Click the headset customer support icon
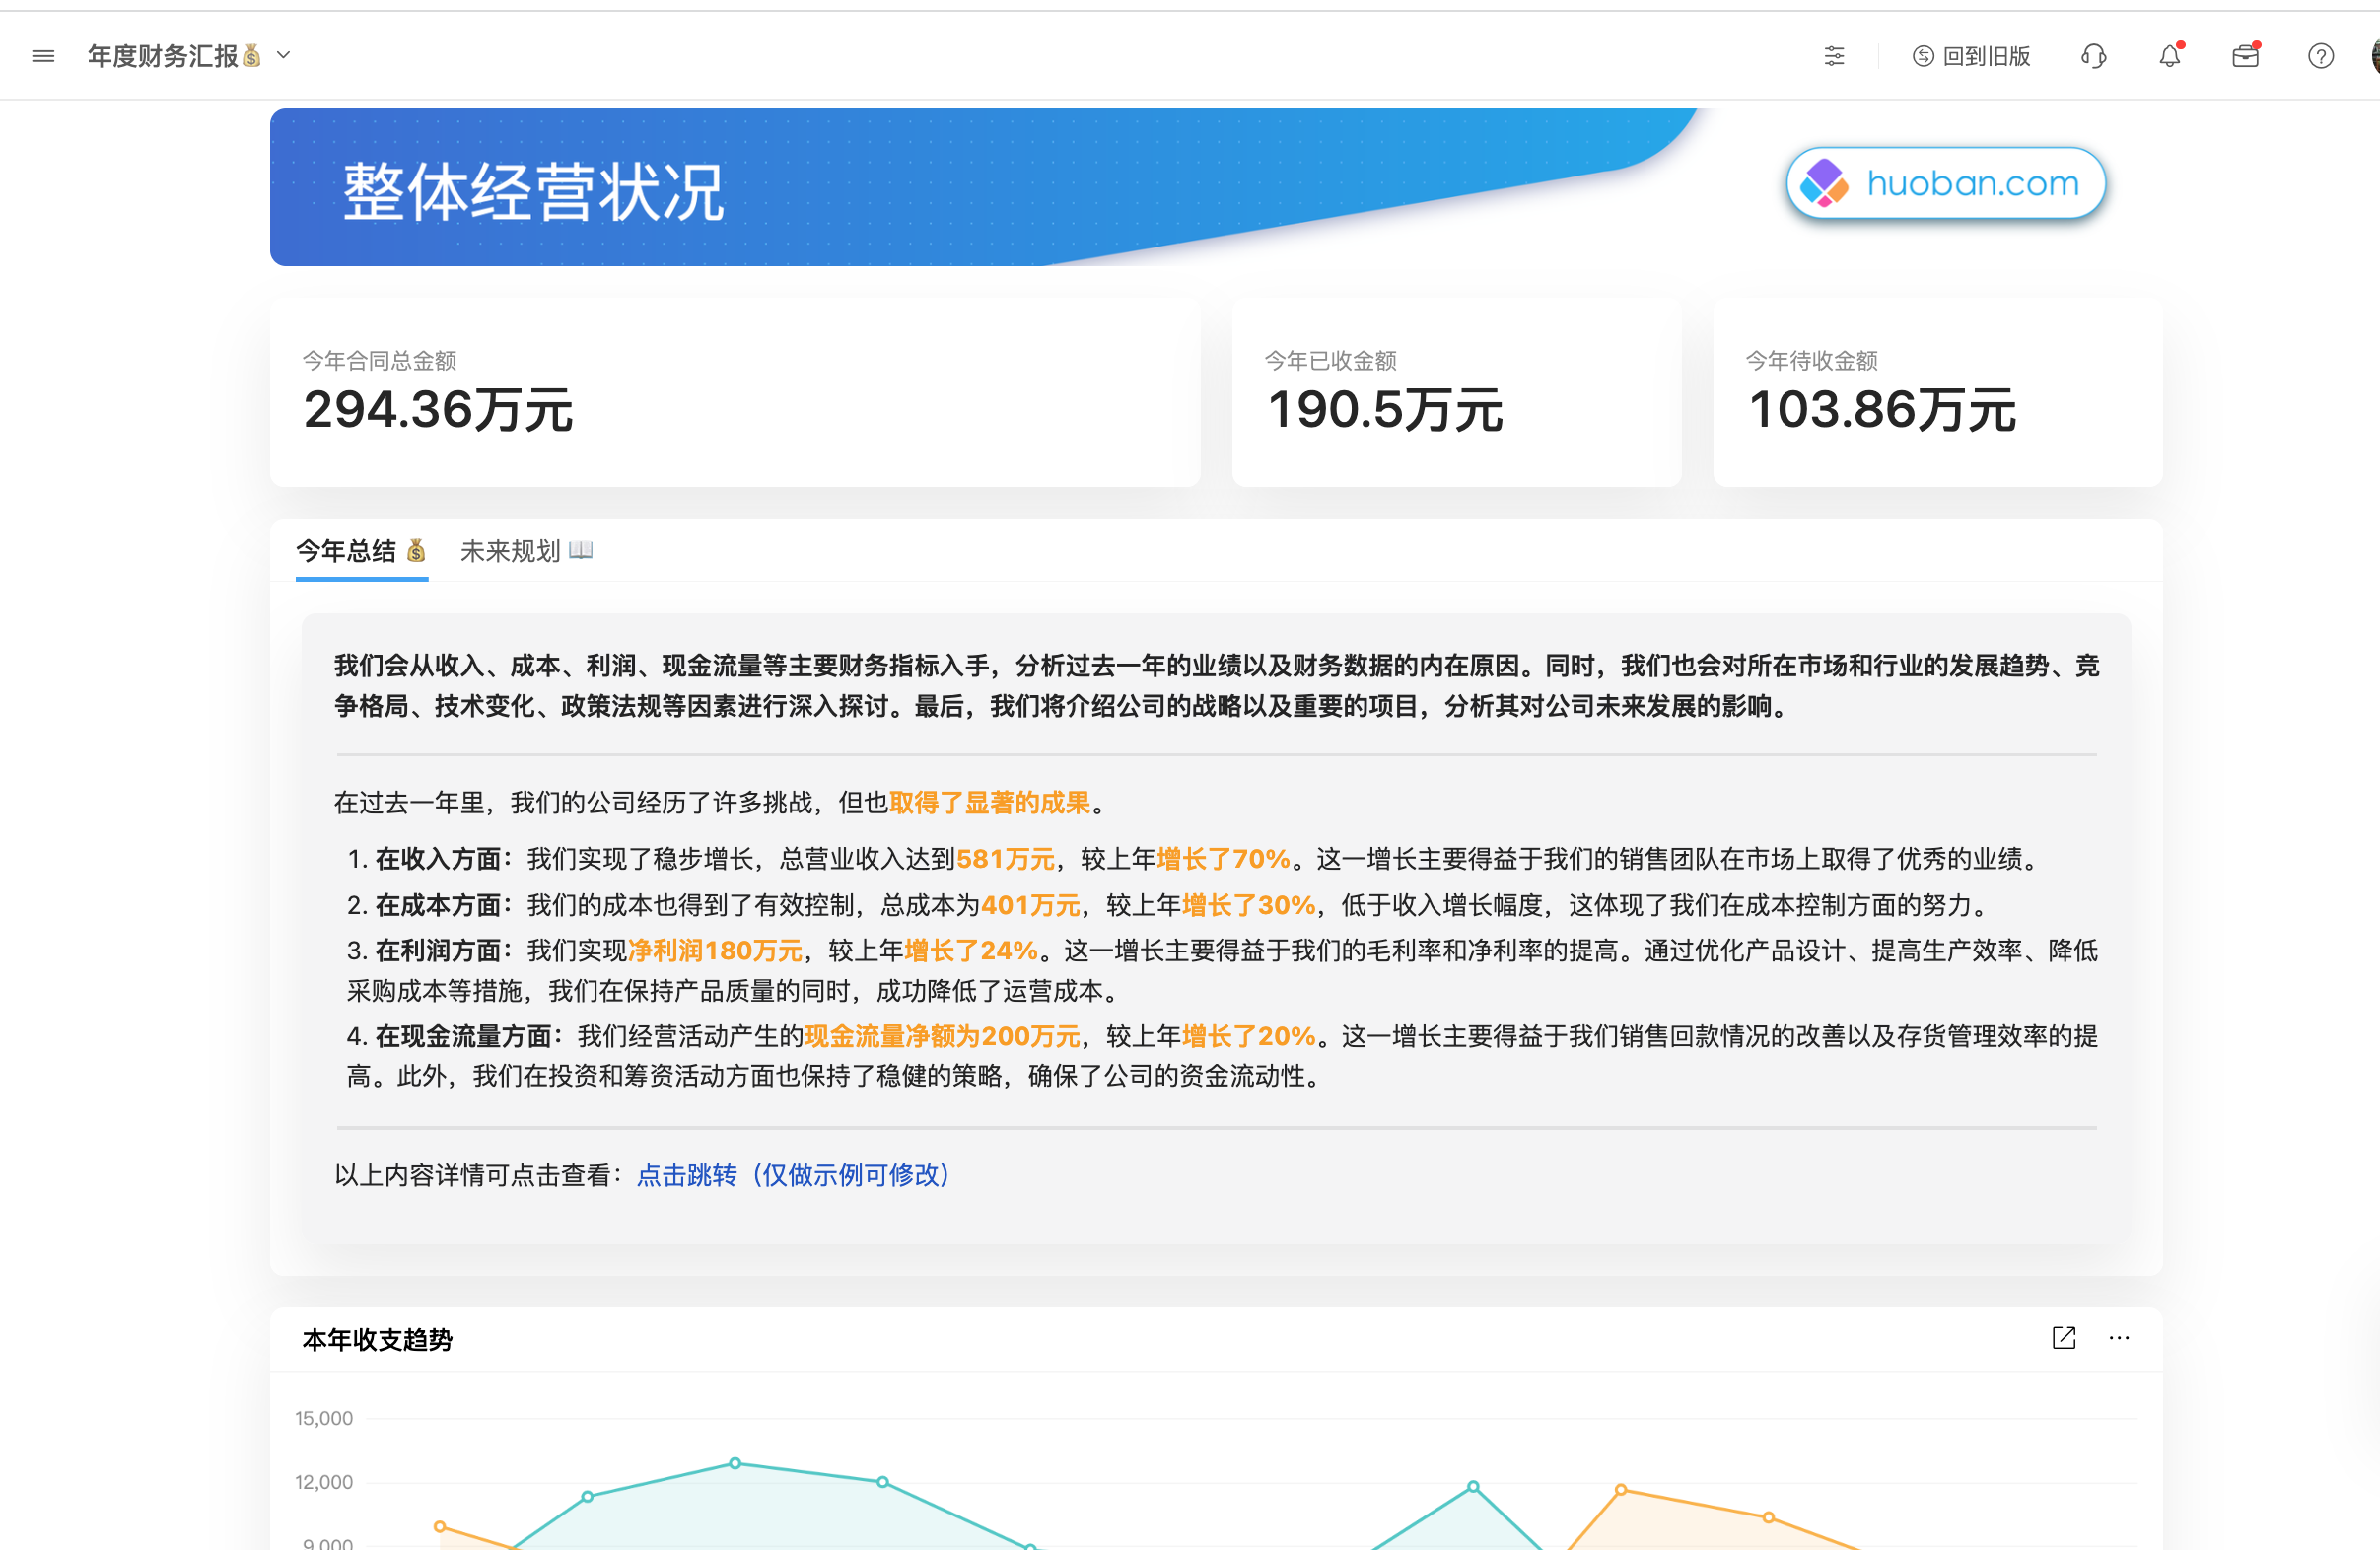The image size is (2380, 1550). pyautogui.click(x=2093, y=55)
